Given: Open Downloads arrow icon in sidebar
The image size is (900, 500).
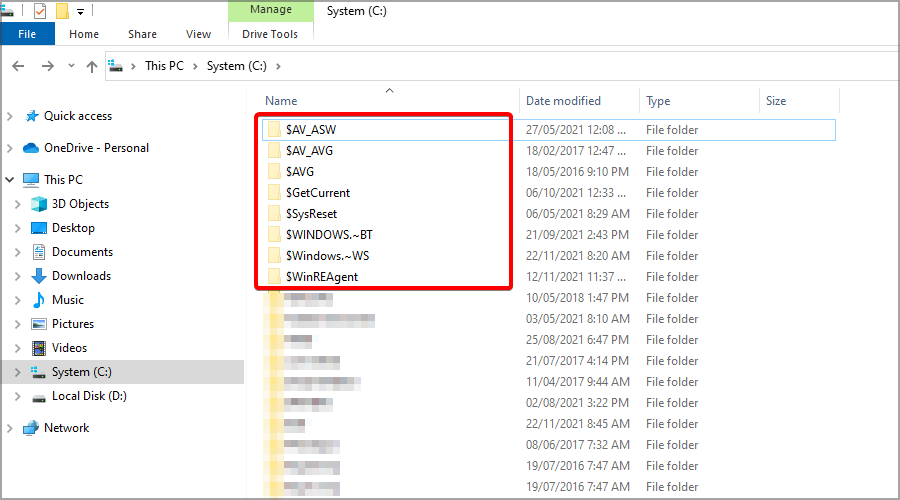Looking at the screenshot, I should (x=39, y=276).
